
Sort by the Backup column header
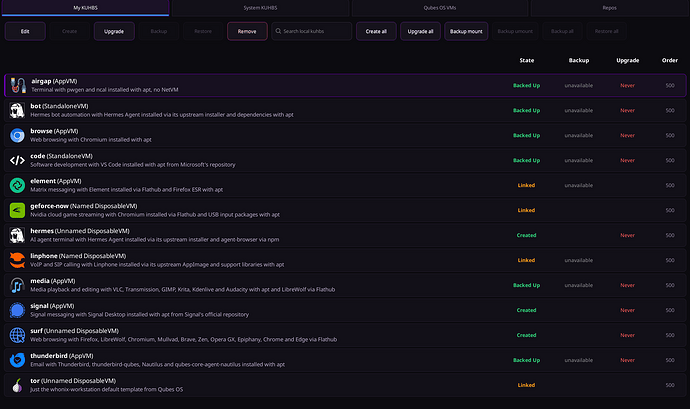[579, 60]
